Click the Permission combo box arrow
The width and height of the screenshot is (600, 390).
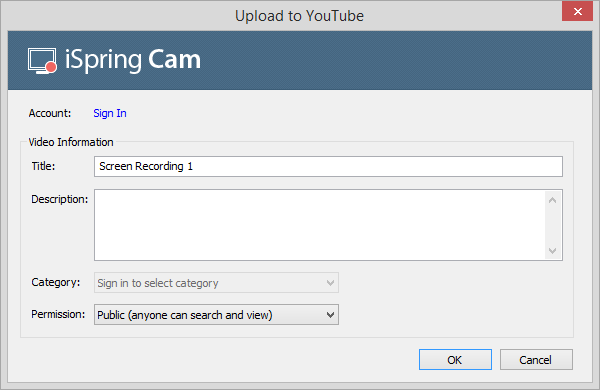pyautogui.click(x=330, y=315)
